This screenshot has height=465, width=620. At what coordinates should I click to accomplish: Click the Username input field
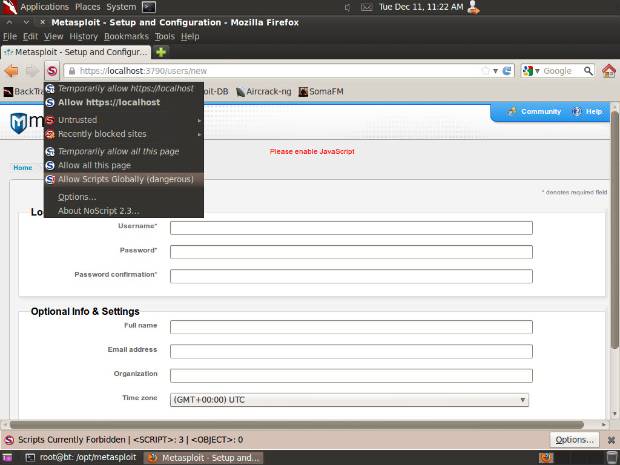point(351,228)
